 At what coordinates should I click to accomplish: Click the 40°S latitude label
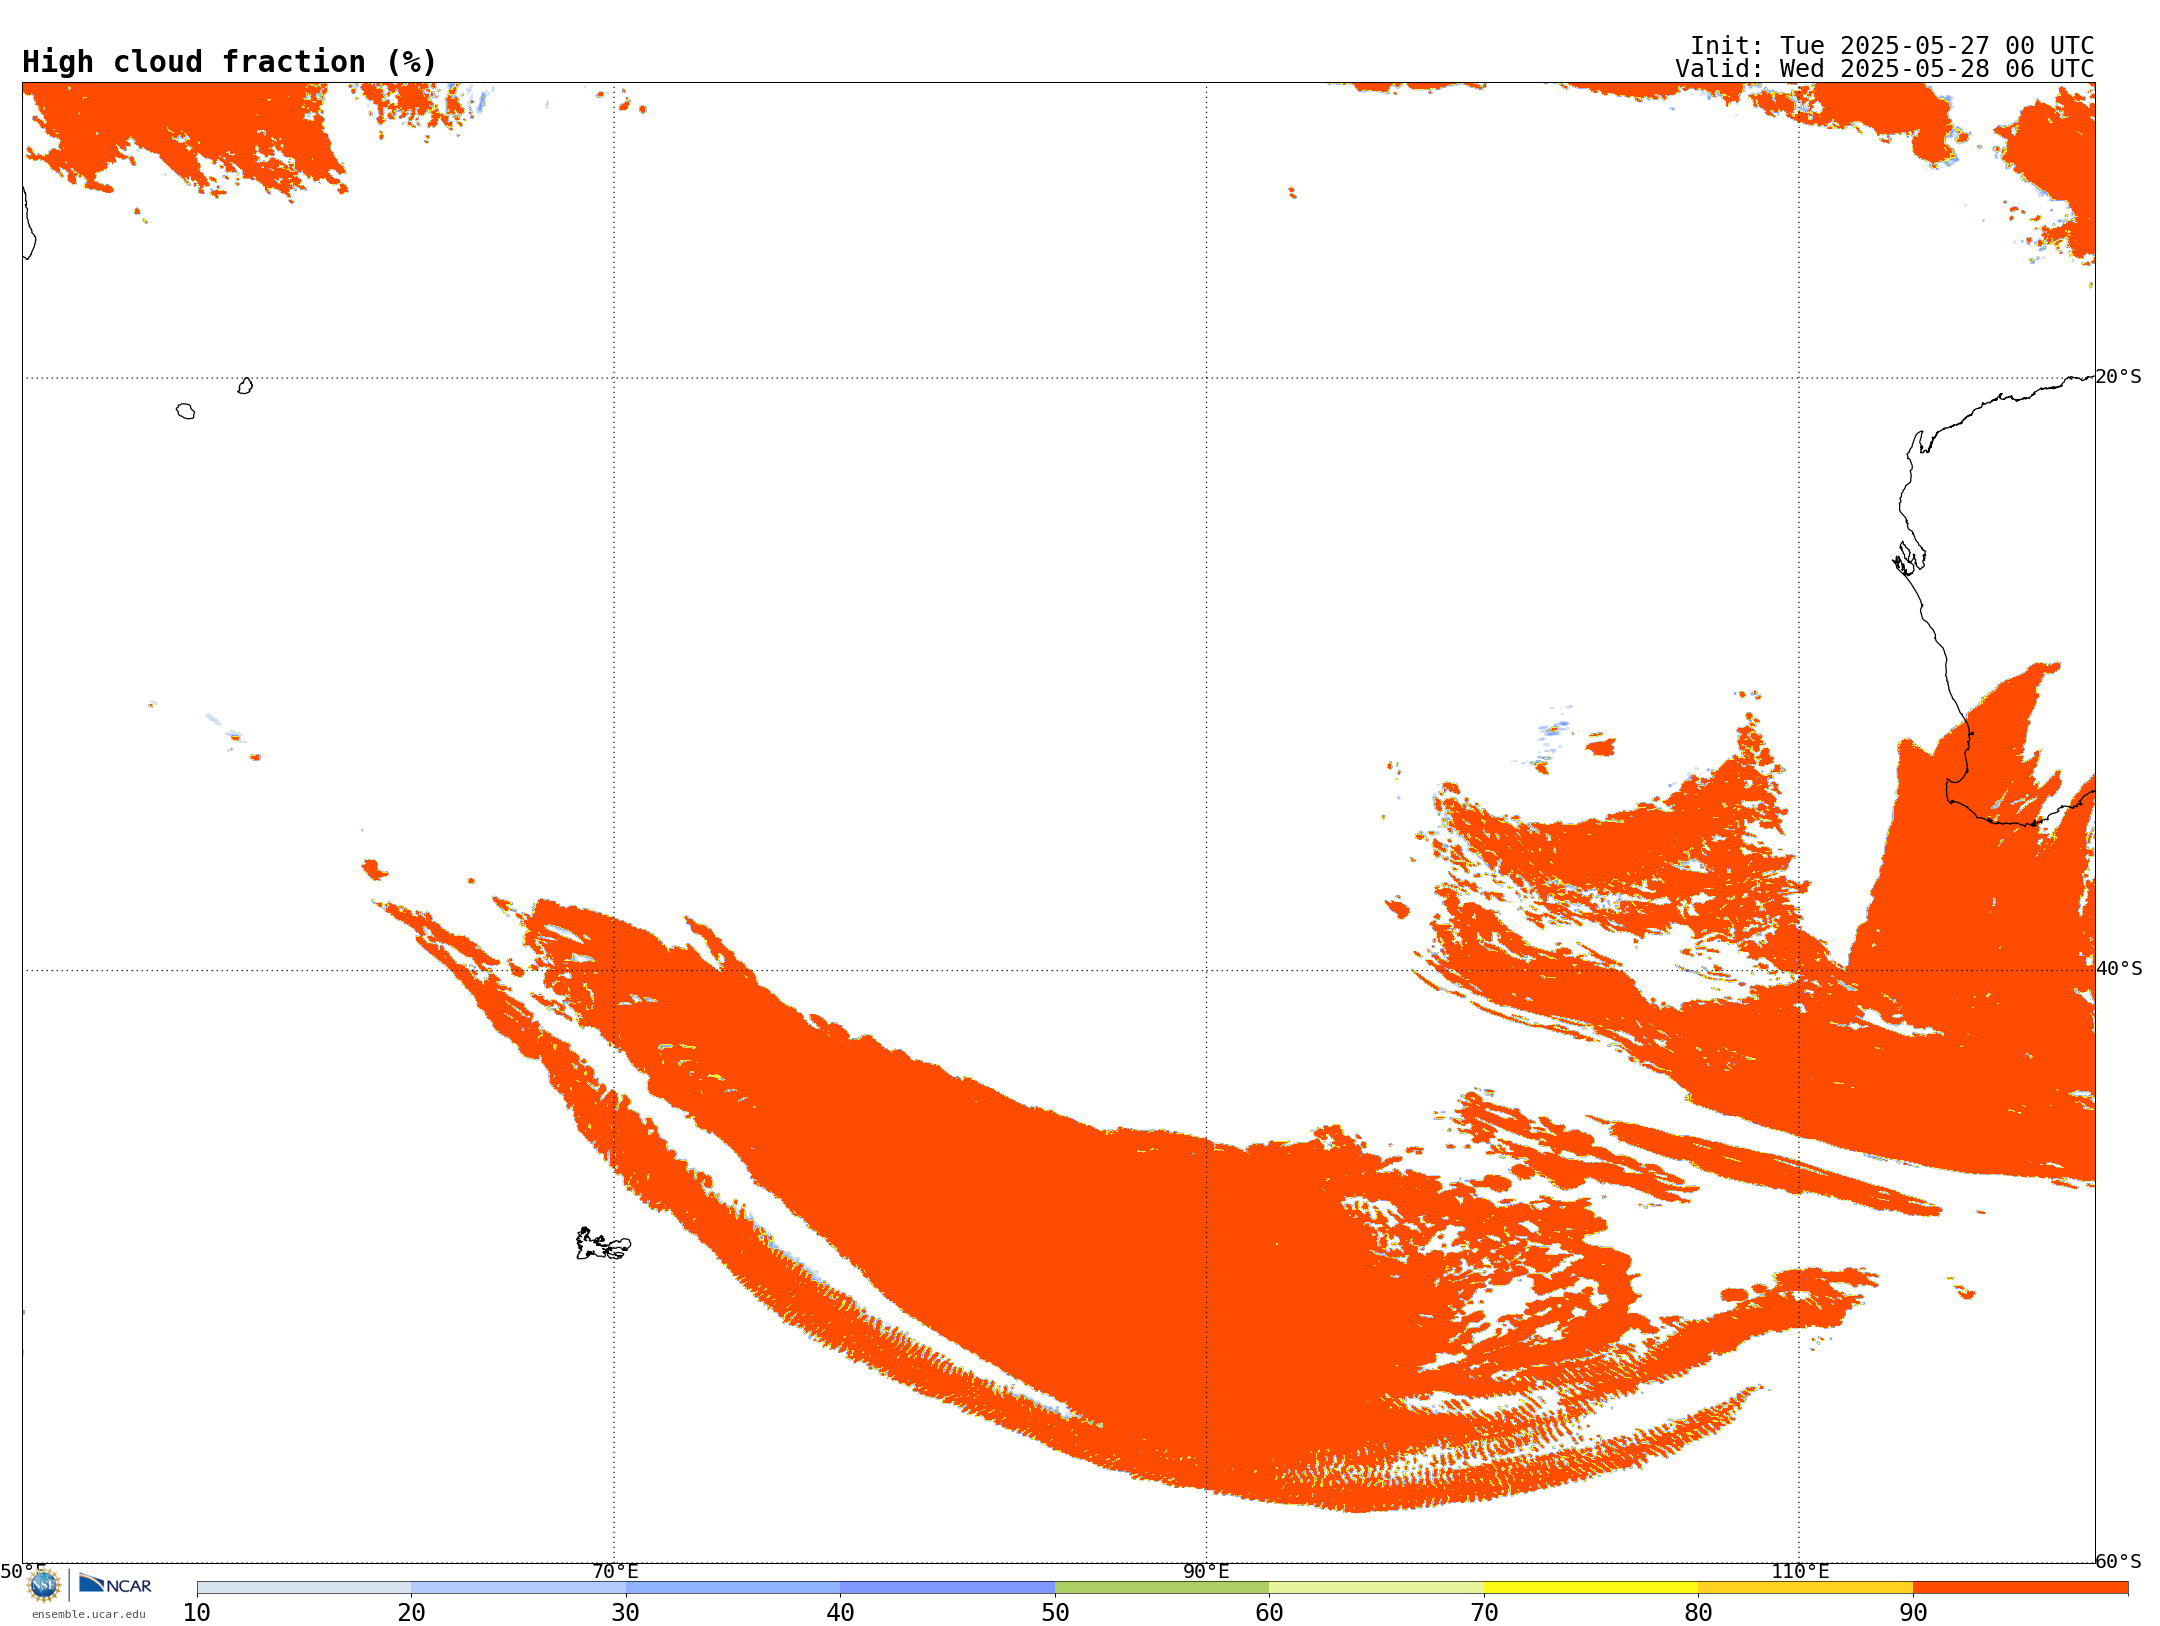tap(2119, 969)
